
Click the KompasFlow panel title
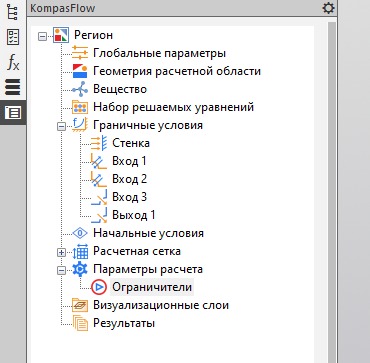(x=62, y=8)
